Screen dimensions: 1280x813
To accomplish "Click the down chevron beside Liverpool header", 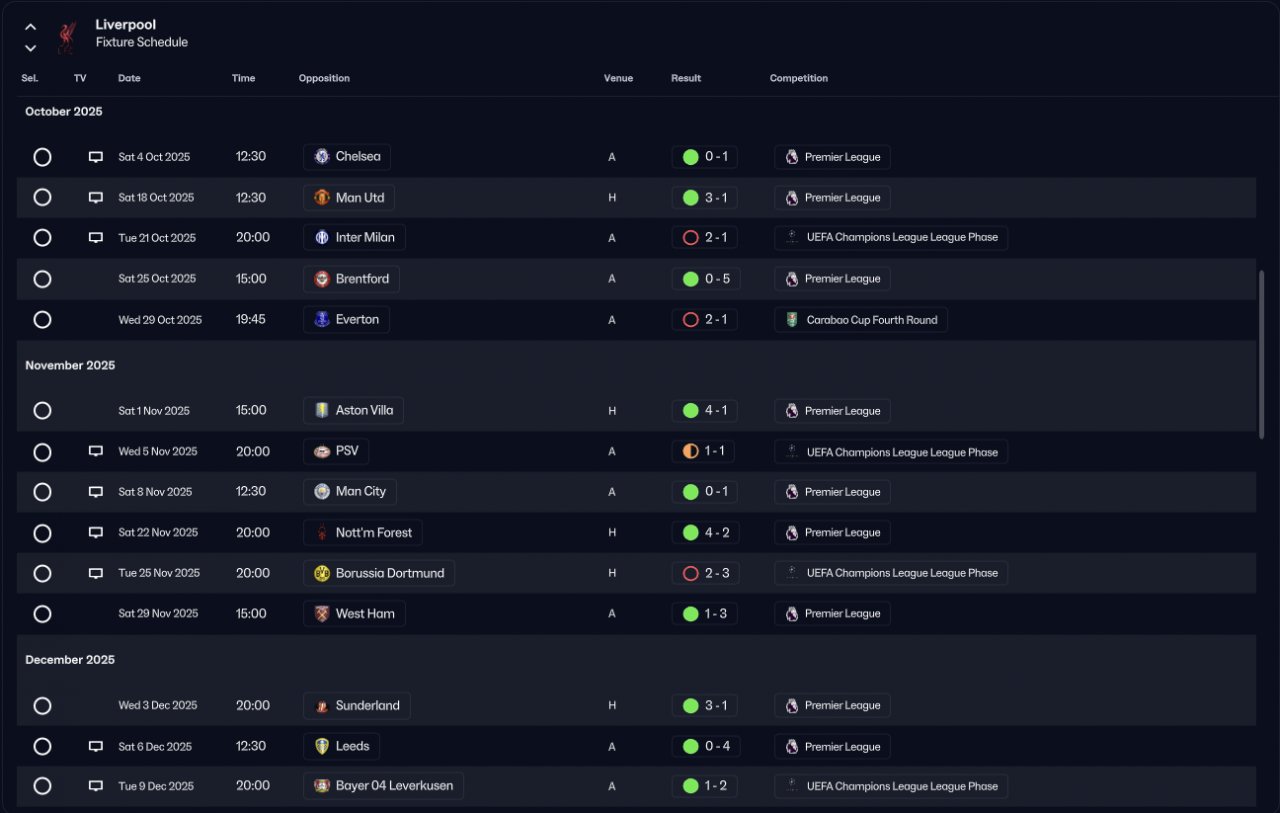I will click(x=31, y=47).
